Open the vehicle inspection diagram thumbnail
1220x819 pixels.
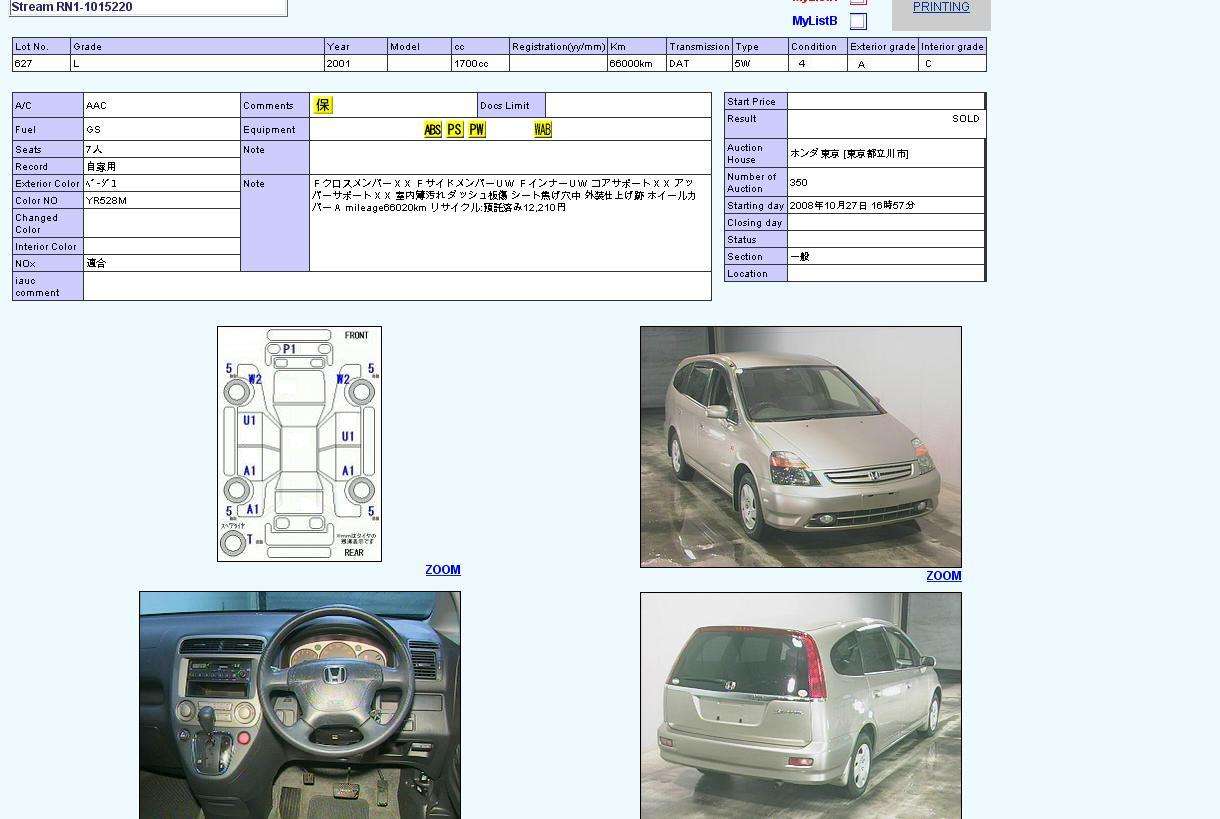pyautogui.click(x=299, y=444)
